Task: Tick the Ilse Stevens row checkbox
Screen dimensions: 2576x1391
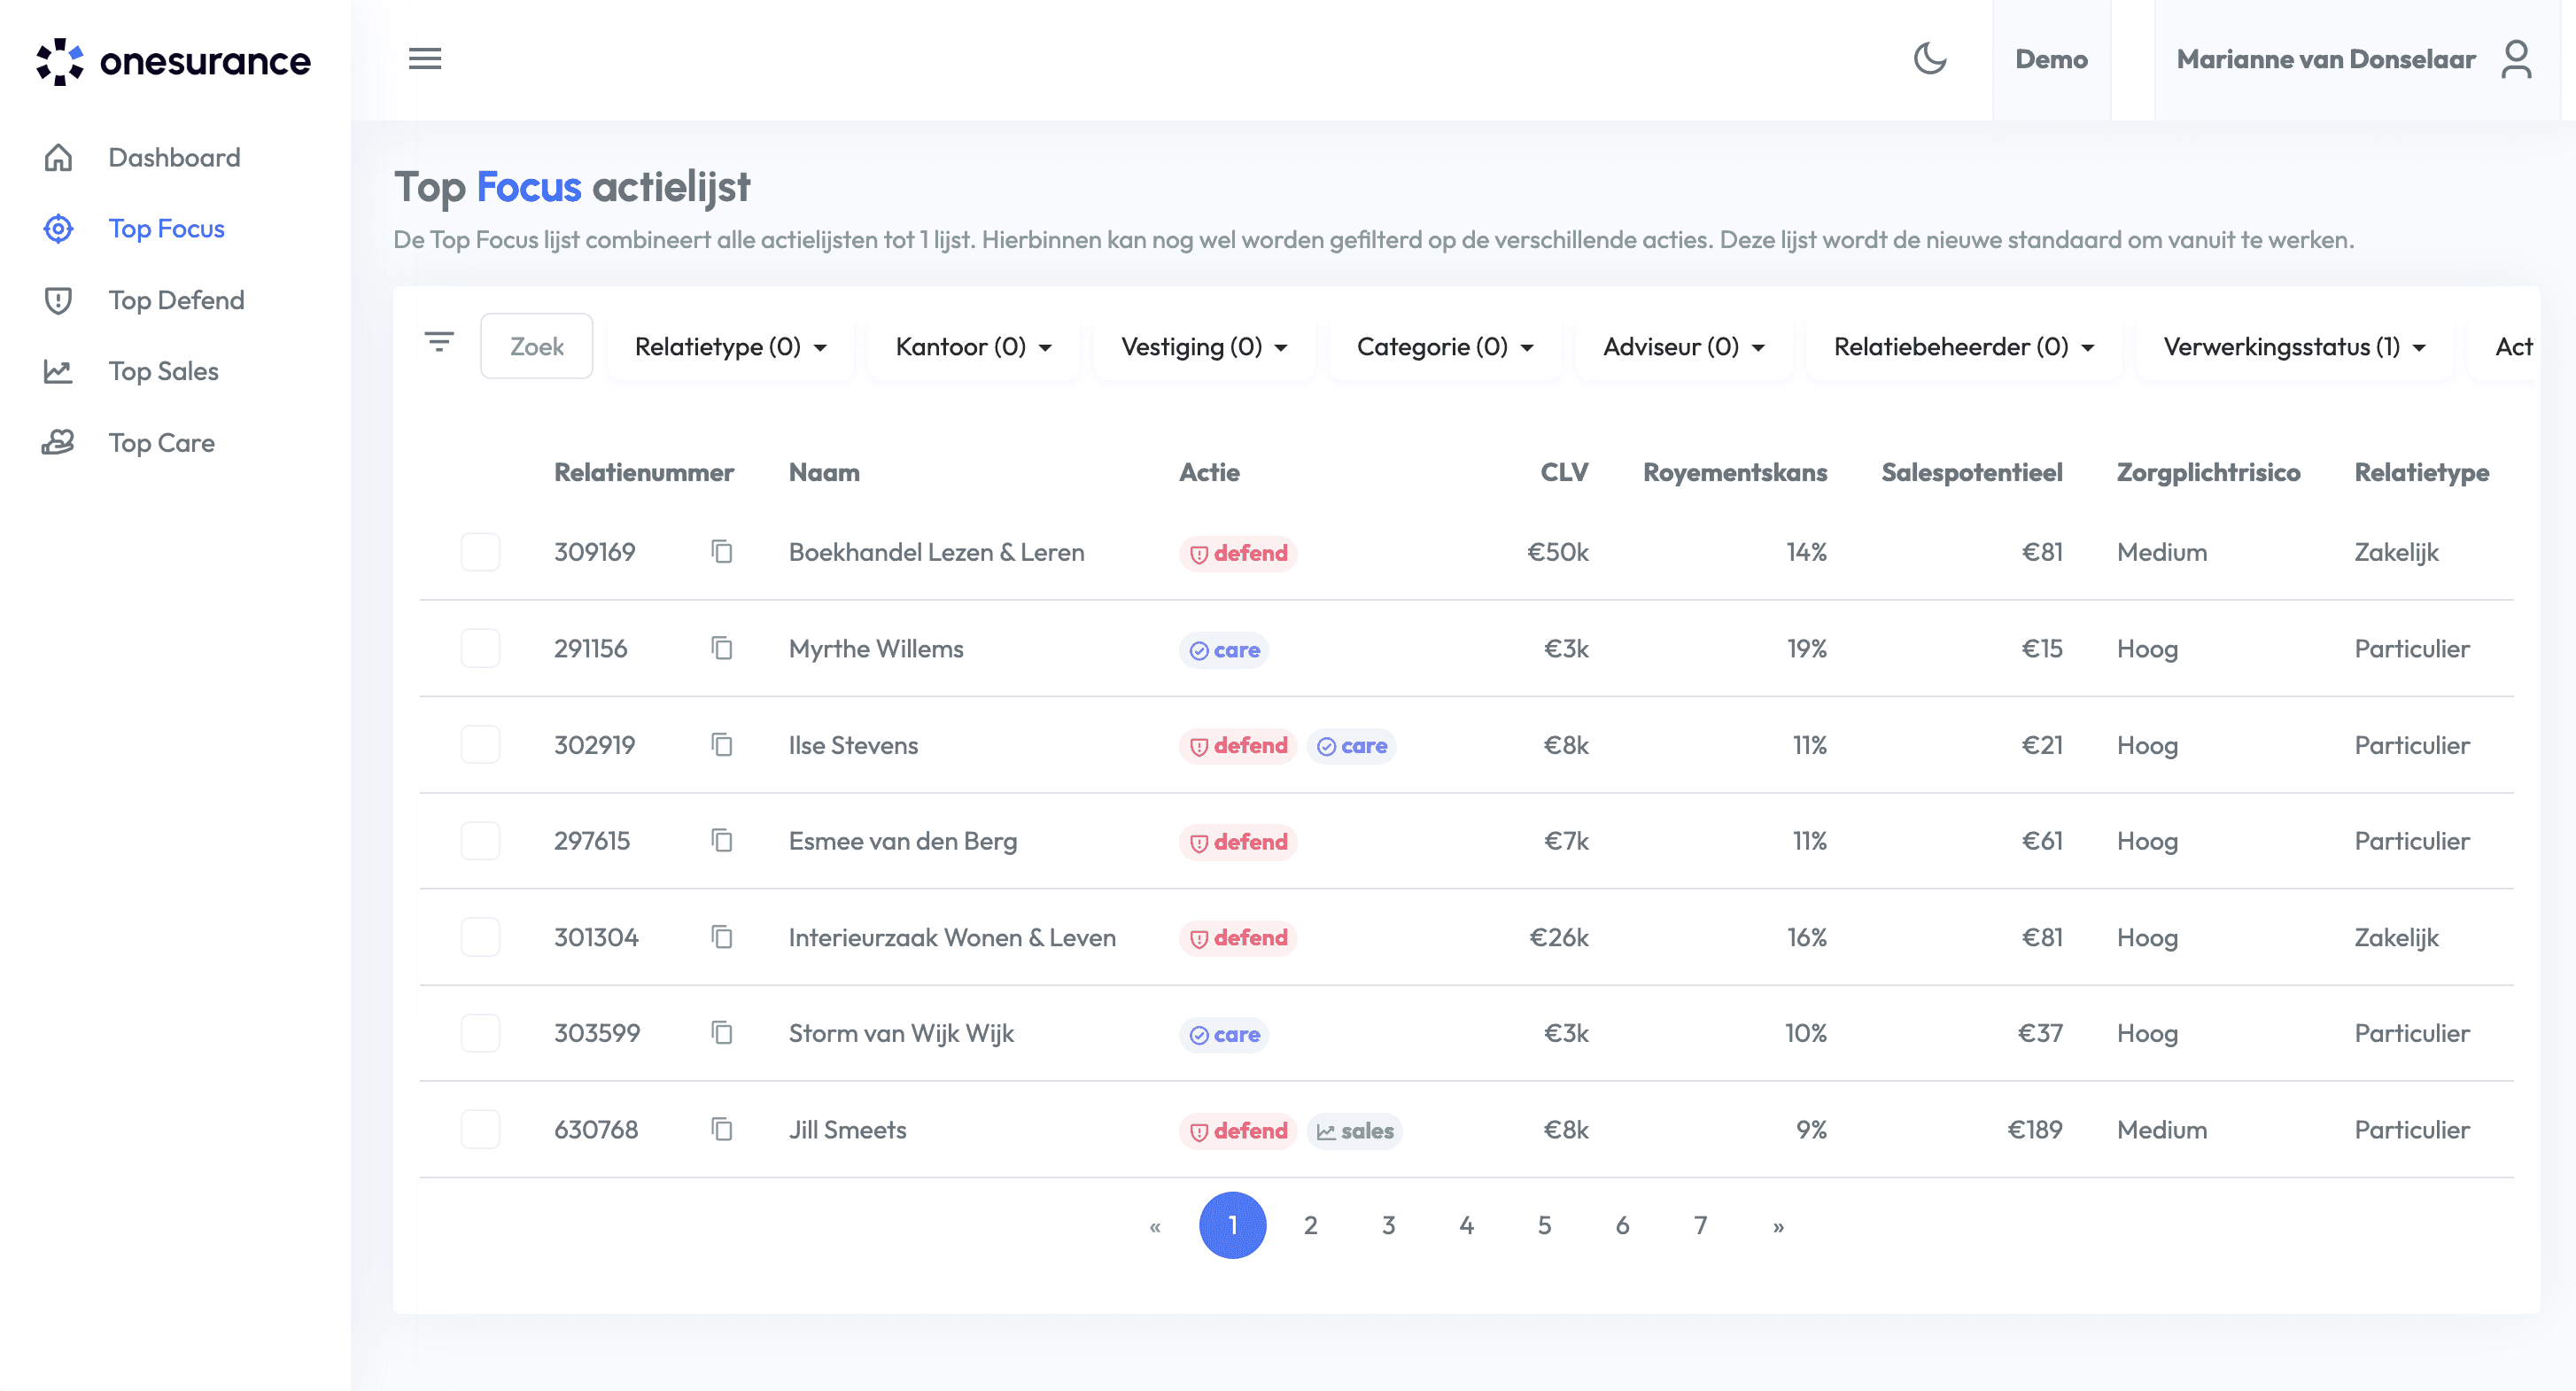Action: [x=480, y=745]
